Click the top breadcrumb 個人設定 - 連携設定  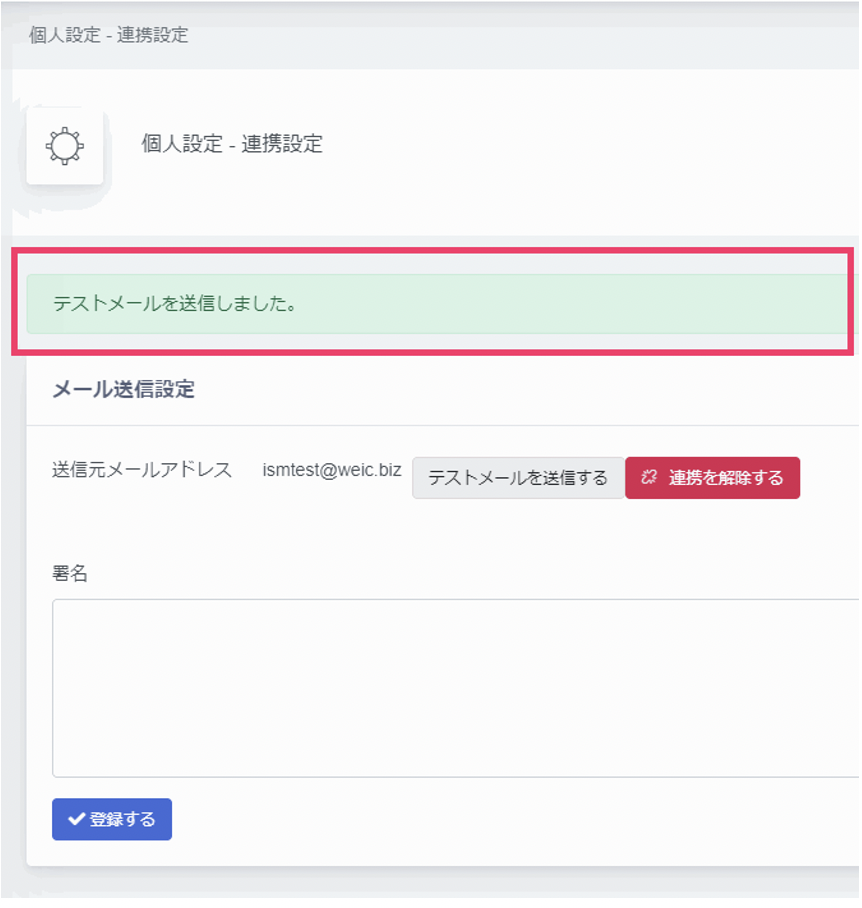pyautogui.click(x=108, y=35)
